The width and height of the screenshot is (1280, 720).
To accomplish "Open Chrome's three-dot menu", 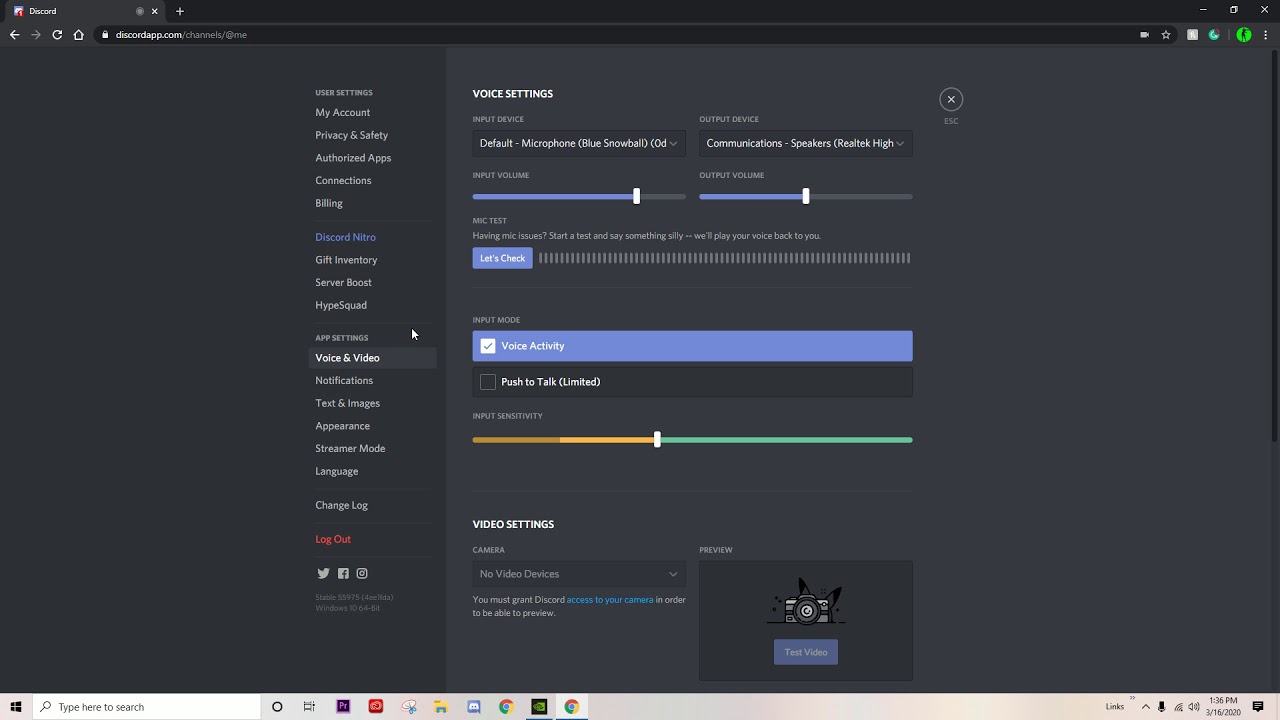I will pos(1264,34).
